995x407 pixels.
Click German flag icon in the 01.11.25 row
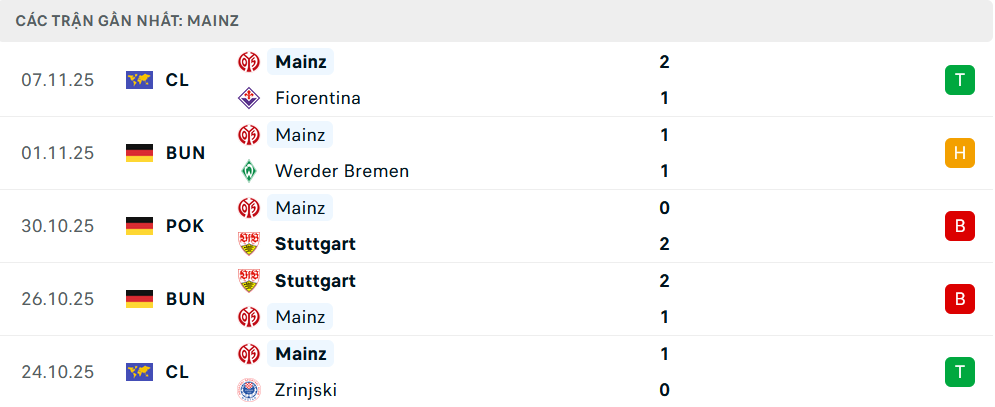pyautogui.click(x=139, y=153)
